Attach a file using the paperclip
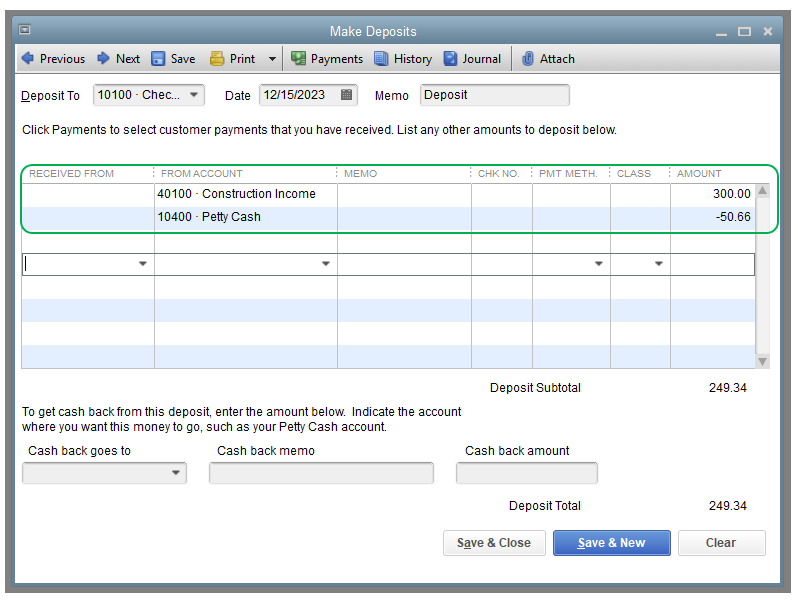Image resolution: width=798 pixels, height=604 pixels. (x=549, y=59)
